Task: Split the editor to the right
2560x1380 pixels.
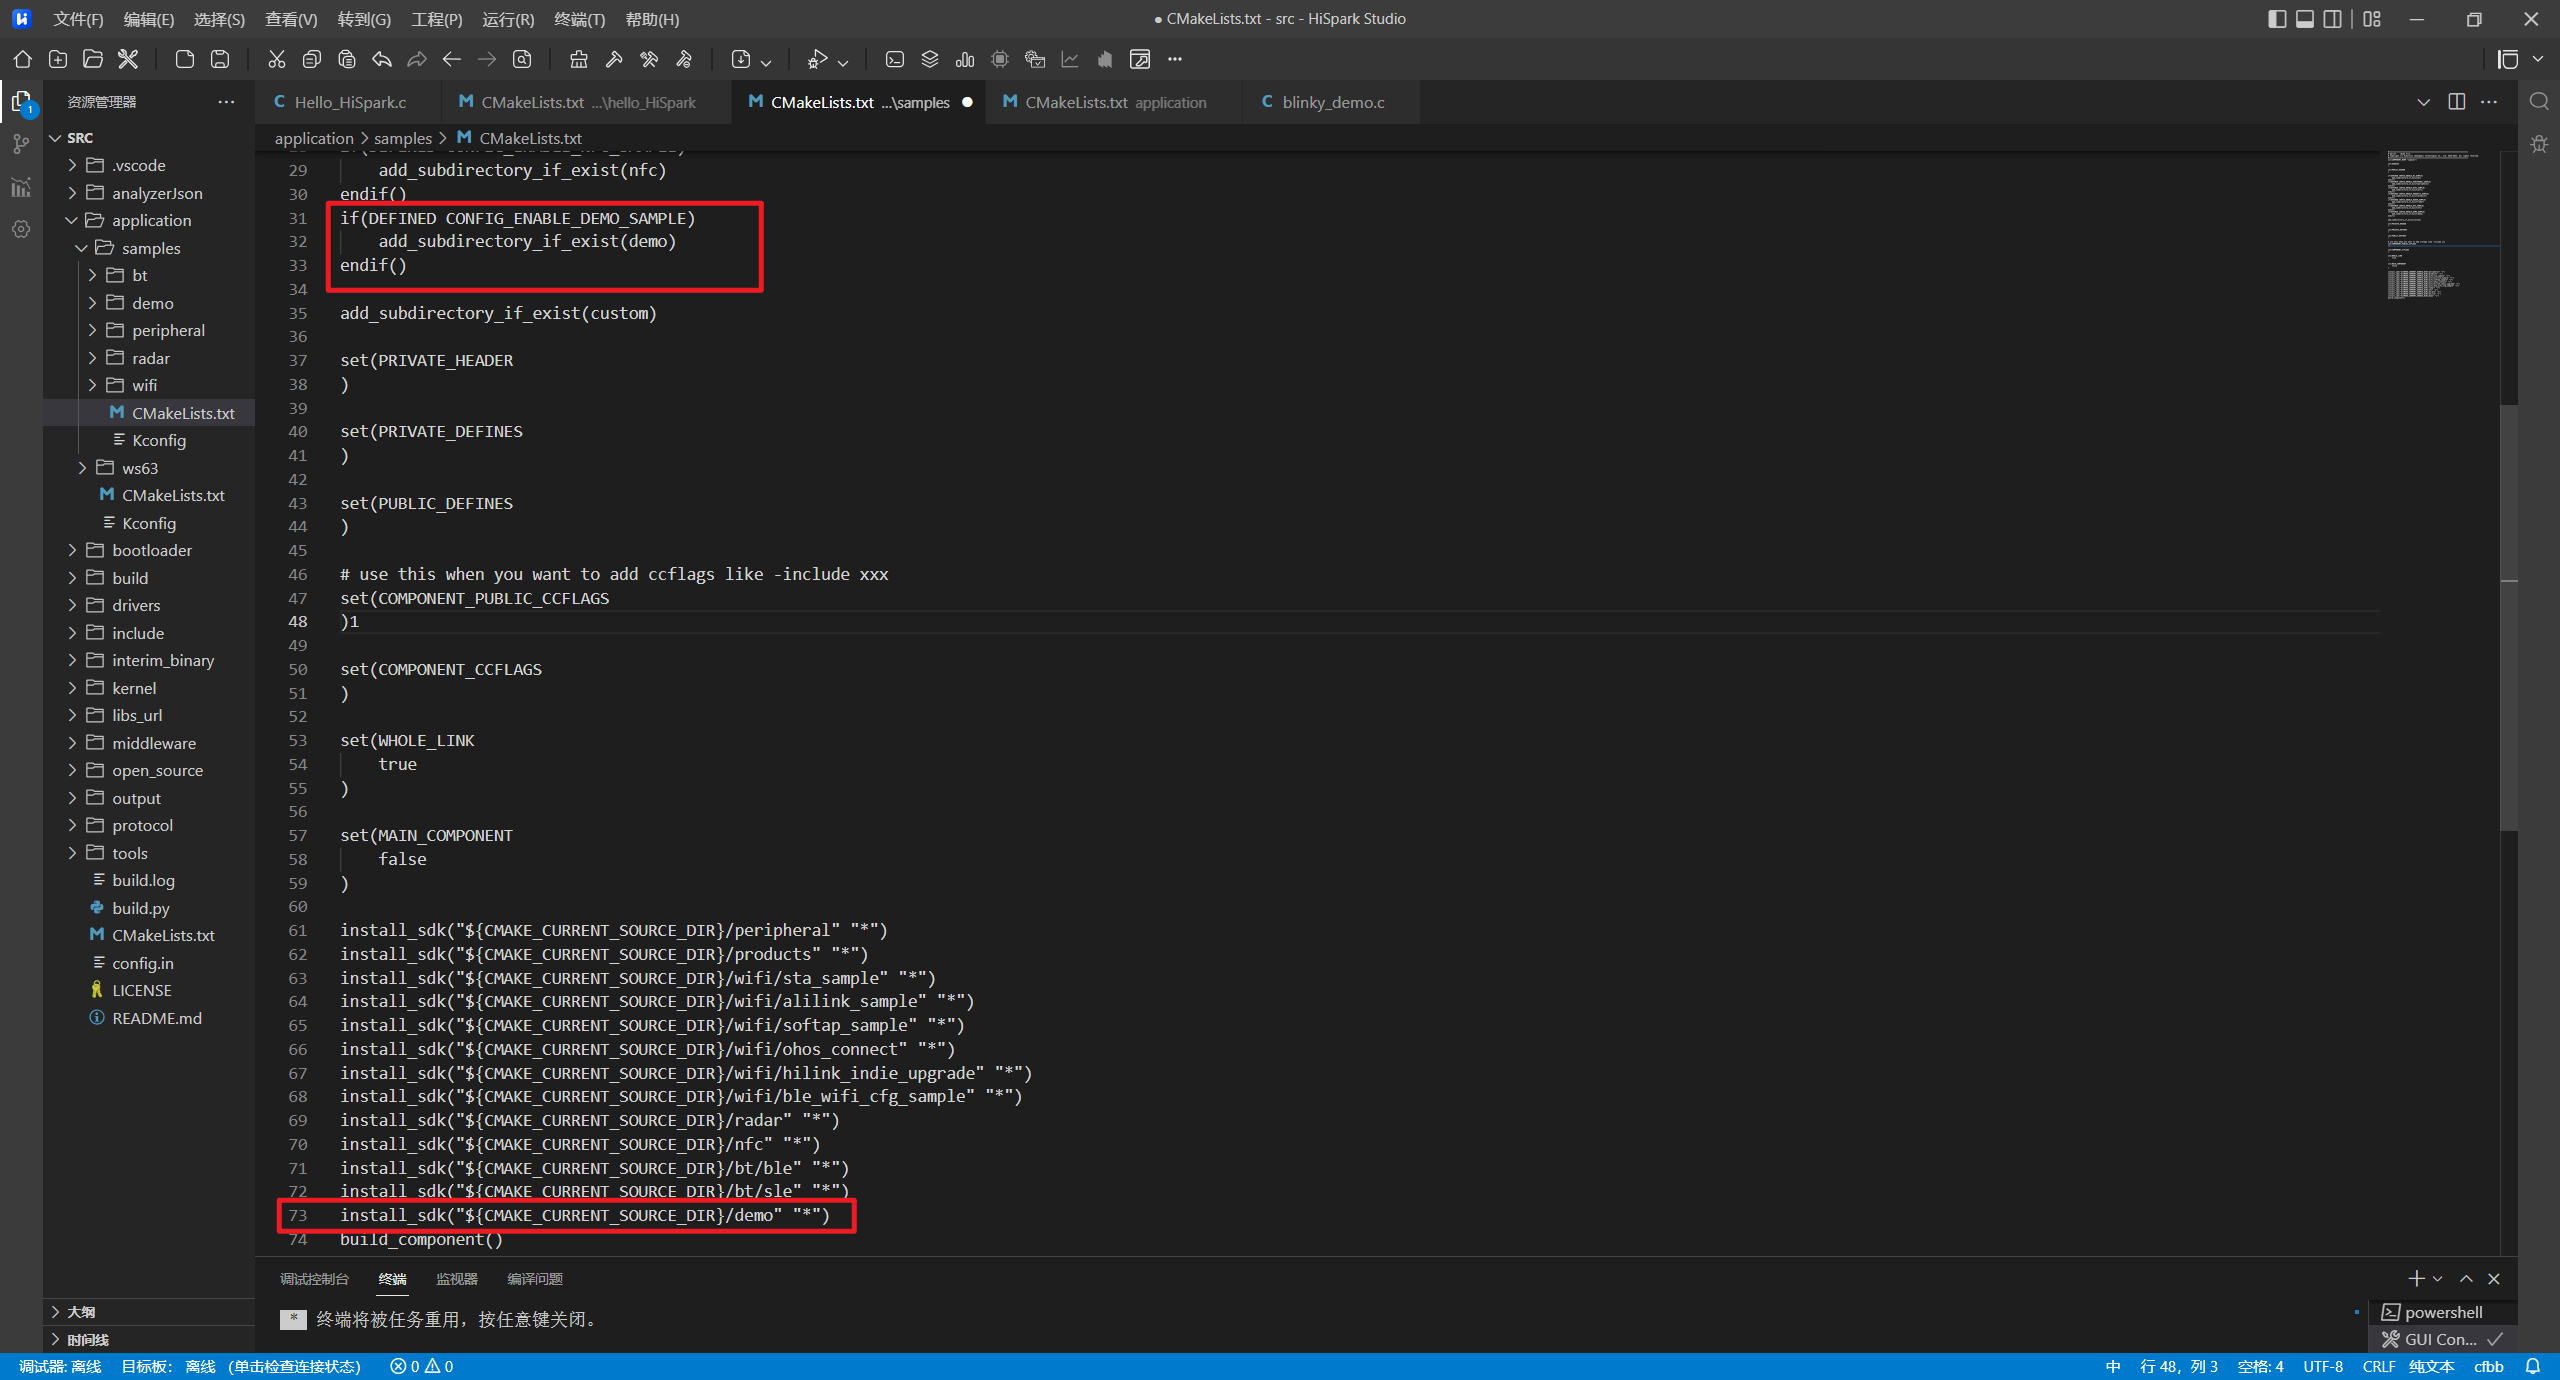Action: pyautogui.click(x=2456, y=102)
